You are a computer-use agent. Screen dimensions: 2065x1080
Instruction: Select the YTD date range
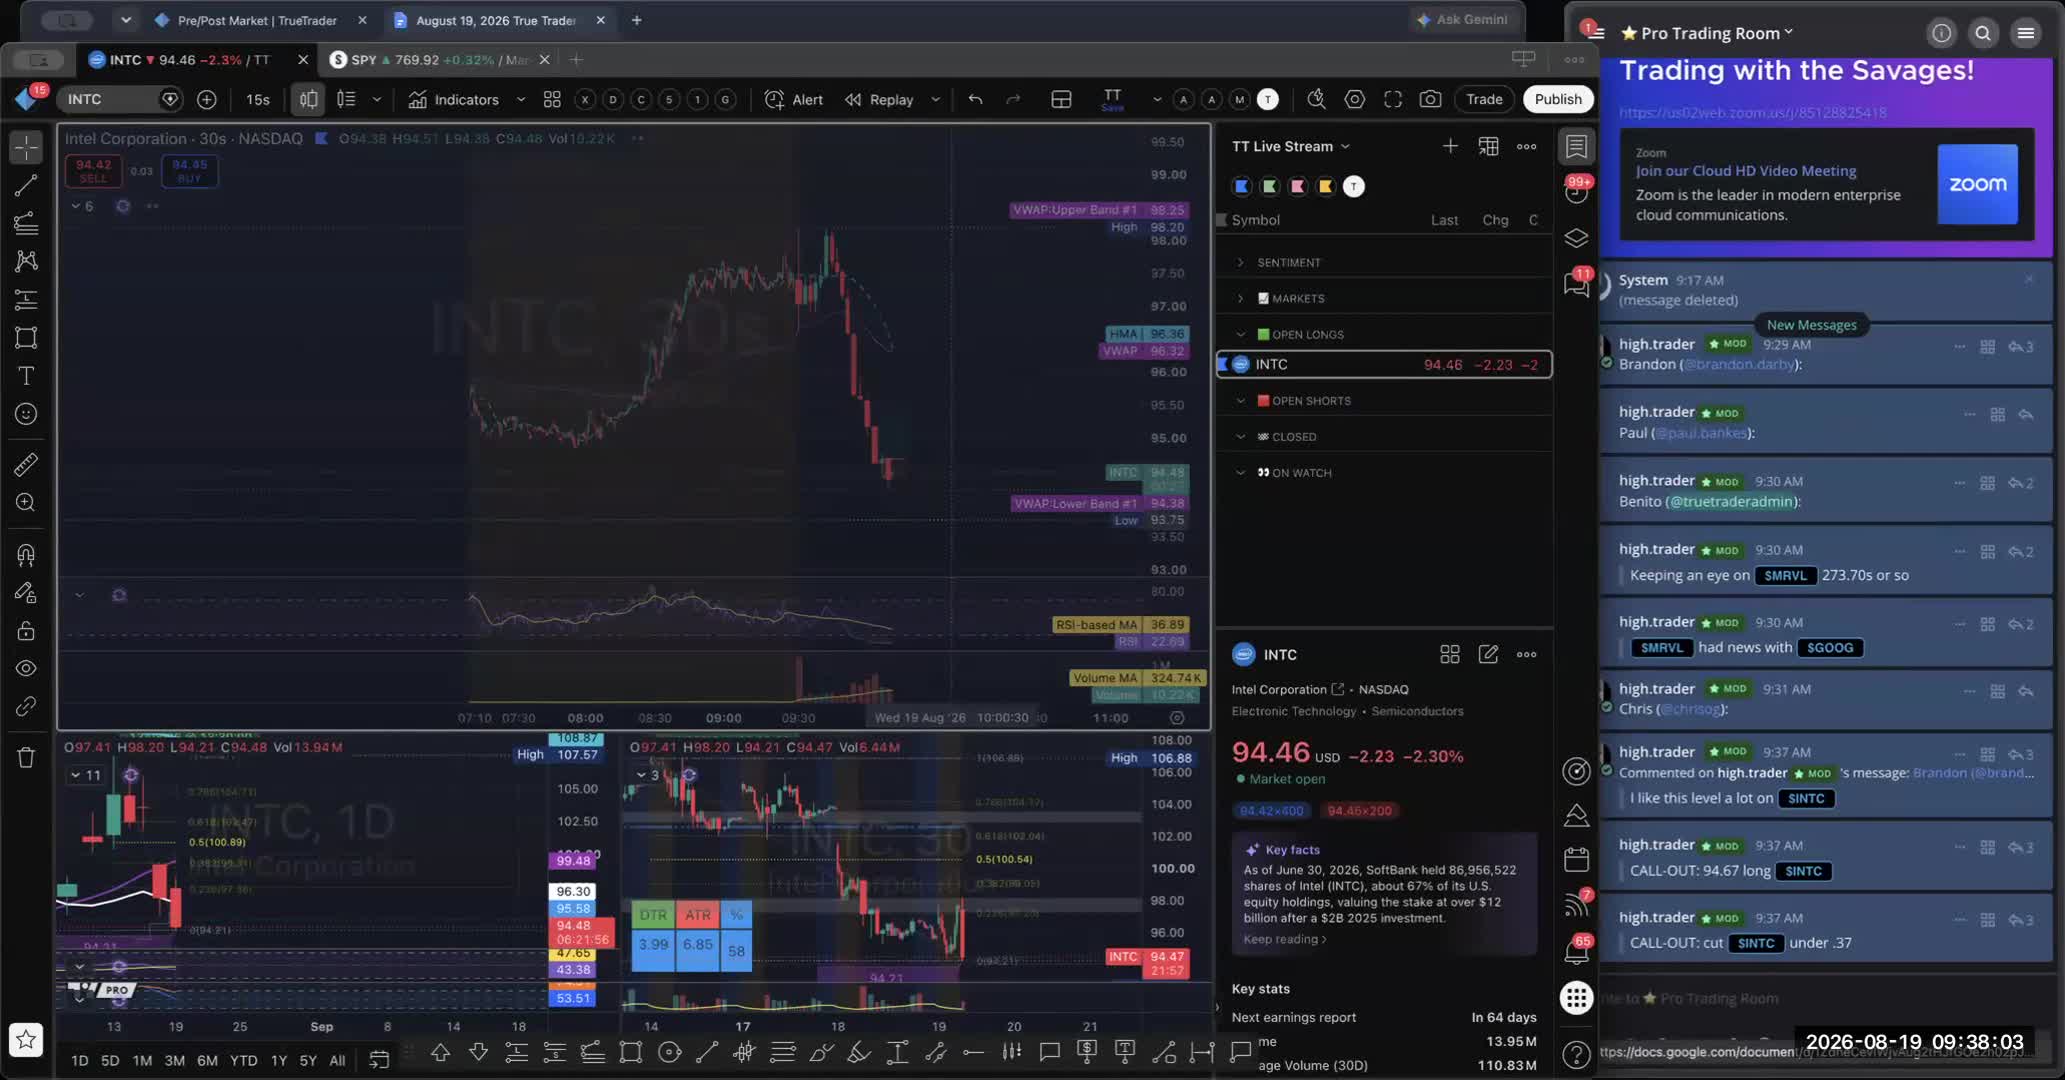(x=243, y=1060)
